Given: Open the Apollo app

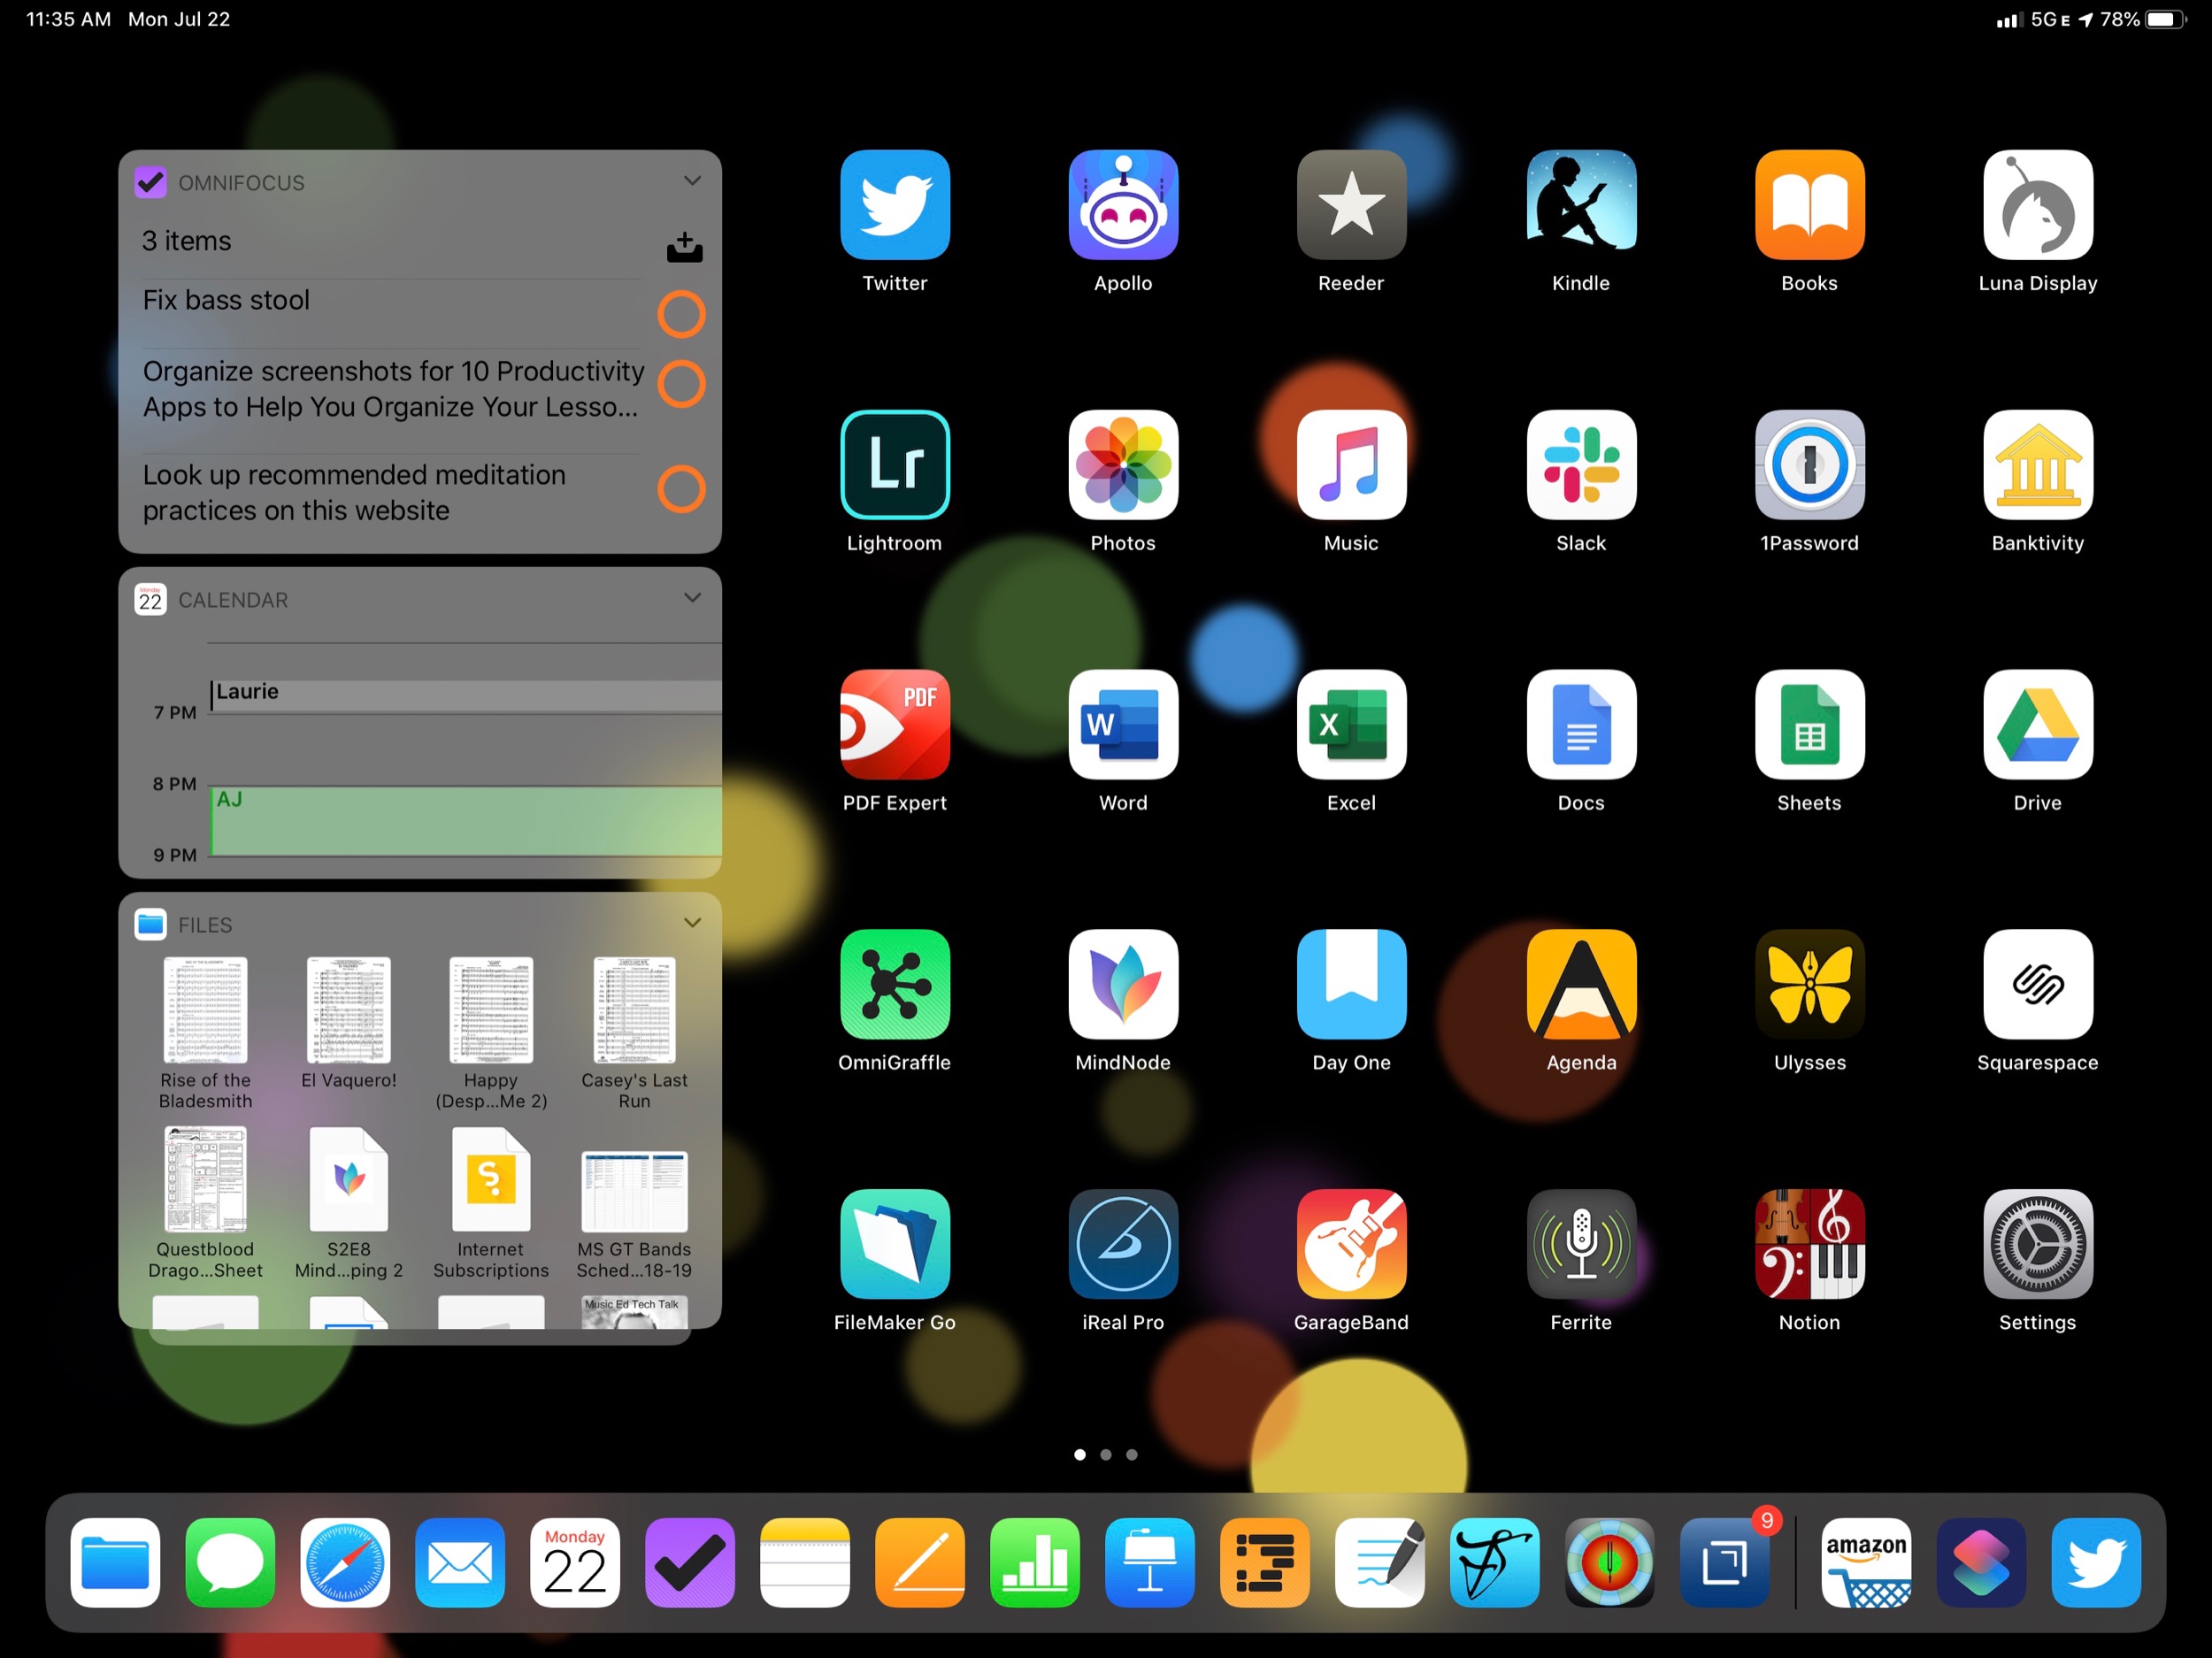Looking at the screenshot, I should (x=1122, y=205).
